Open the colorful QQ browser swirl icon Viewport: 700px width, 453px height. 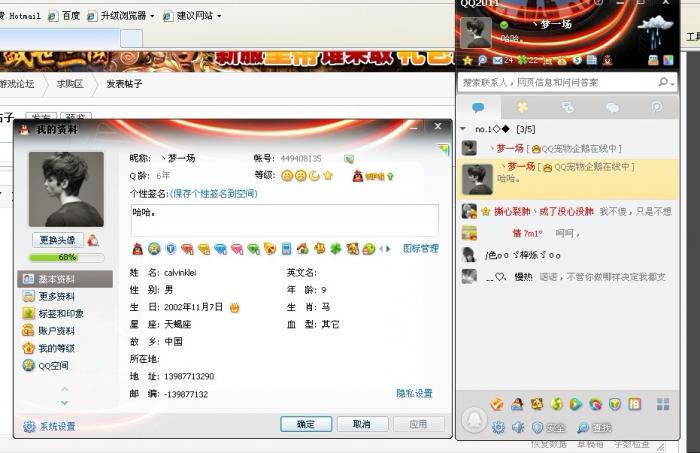click(x=595, y=404)
